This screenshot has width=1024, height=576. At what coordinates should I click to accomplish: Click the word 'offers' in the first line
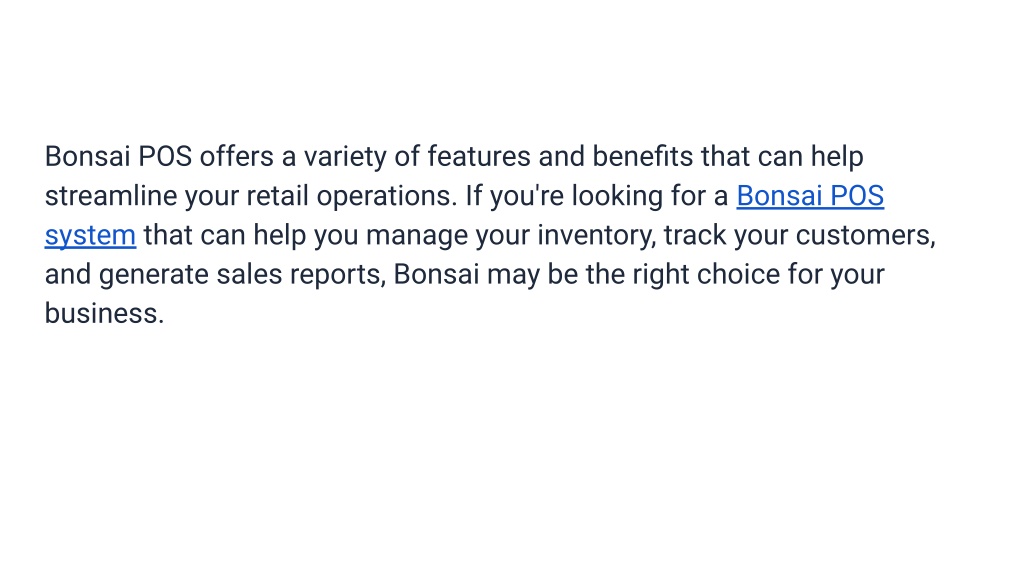coord(236,157)
